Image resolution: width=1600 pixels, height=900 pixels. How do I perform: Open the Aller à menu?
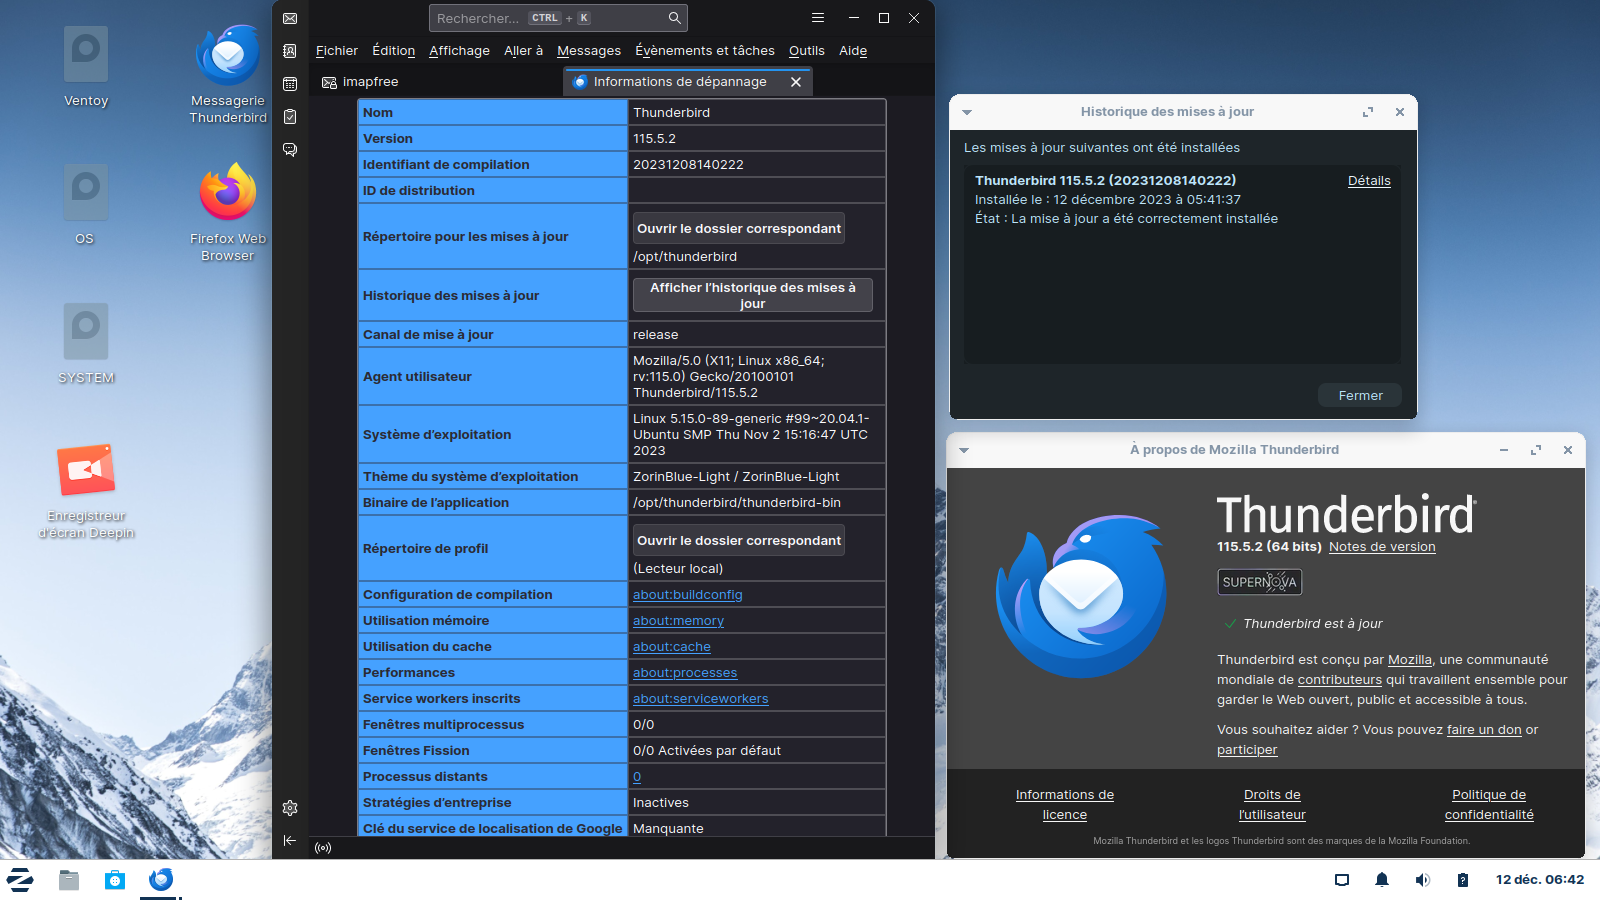coord(524,51)
